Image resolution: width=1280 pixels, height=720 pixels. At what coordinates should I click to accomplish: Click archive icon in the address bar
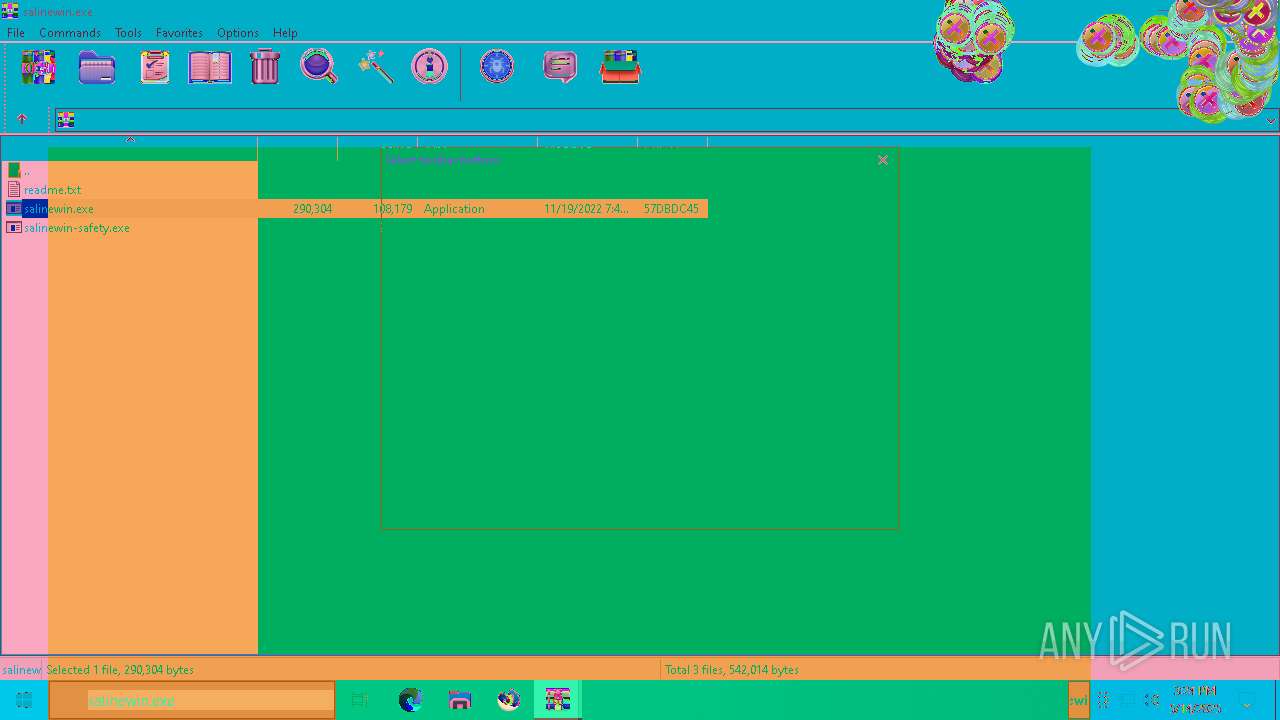(66, 120)
